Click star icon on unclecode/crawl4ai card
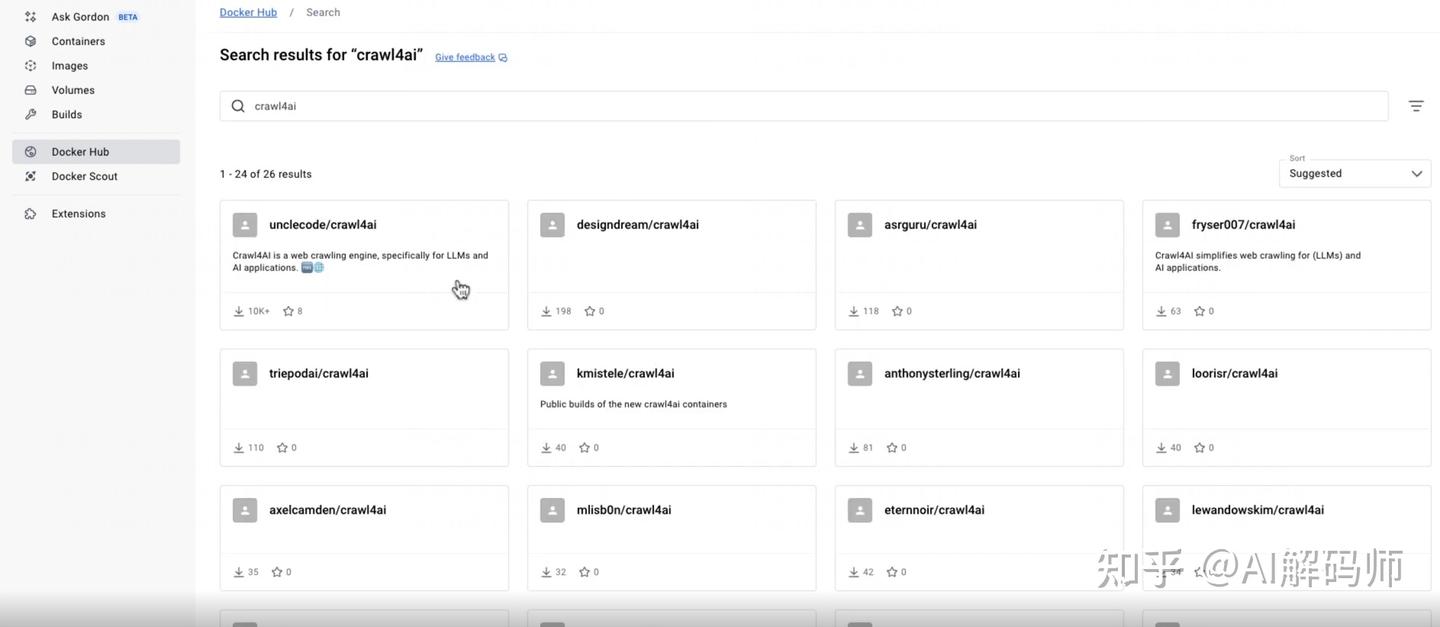Screen dimensions: 1440x627 288,311
